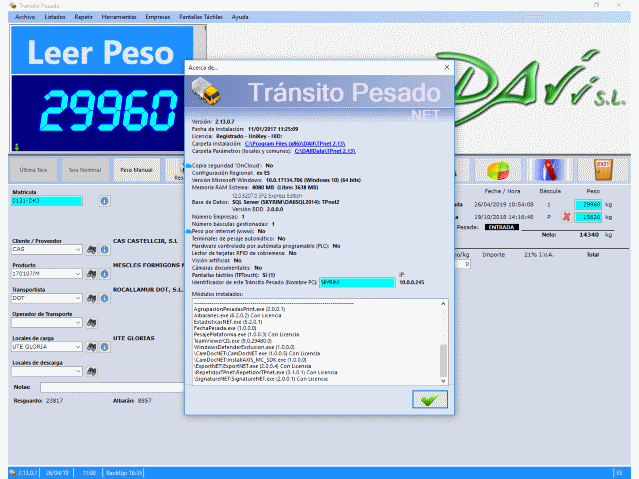This screenshot has width=639, height=479.
Task: Show Transportista info icon
Action: pyautogui.click(x=105, y=298)
